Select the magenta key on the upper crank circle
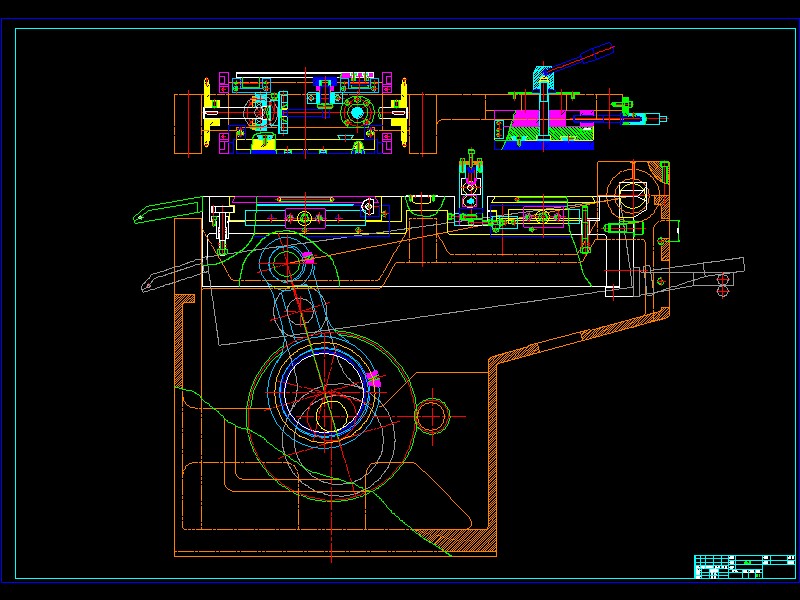This screenshot has height=600, width=800. [x=308, y=258]
